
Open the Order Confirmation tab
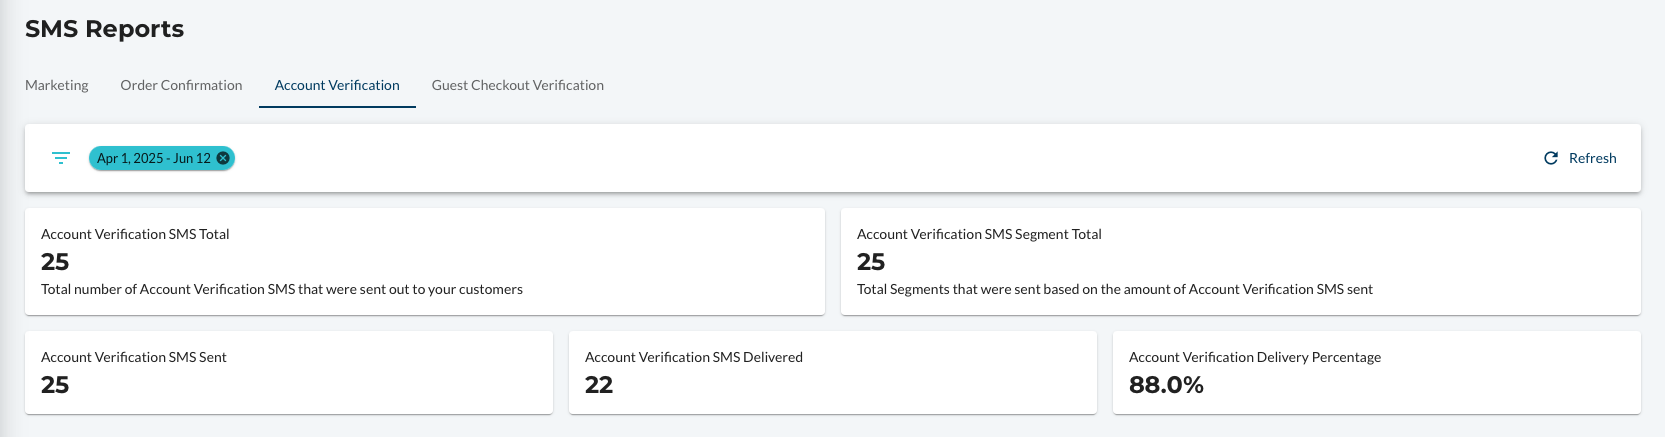(181, 85)
